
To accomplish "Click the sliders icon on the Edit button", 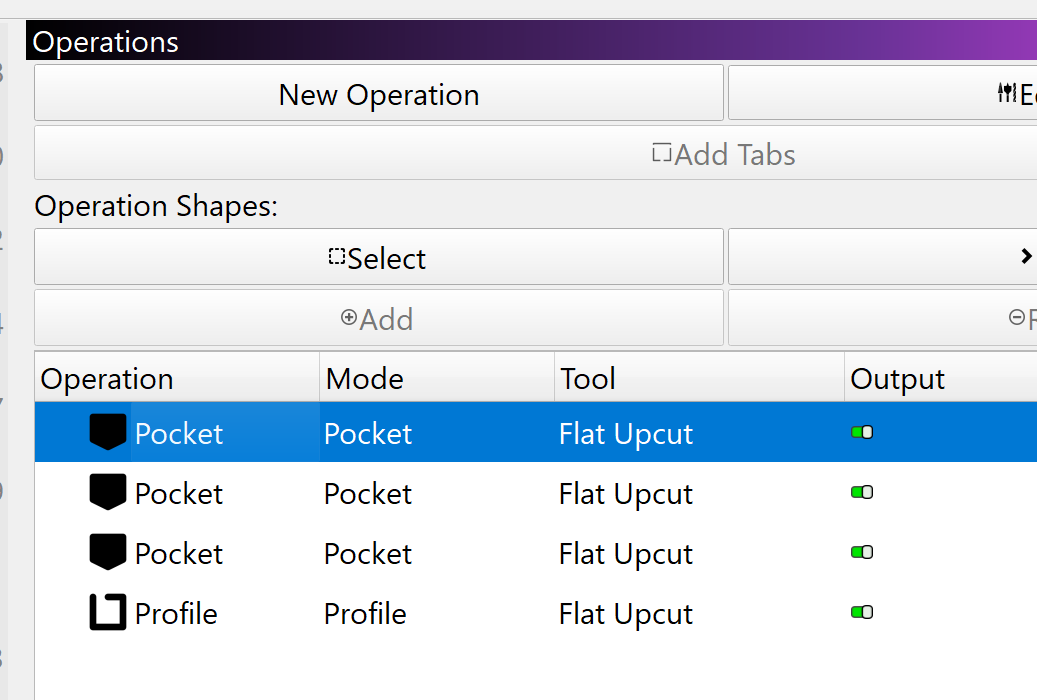I will tap(1006, 93).
